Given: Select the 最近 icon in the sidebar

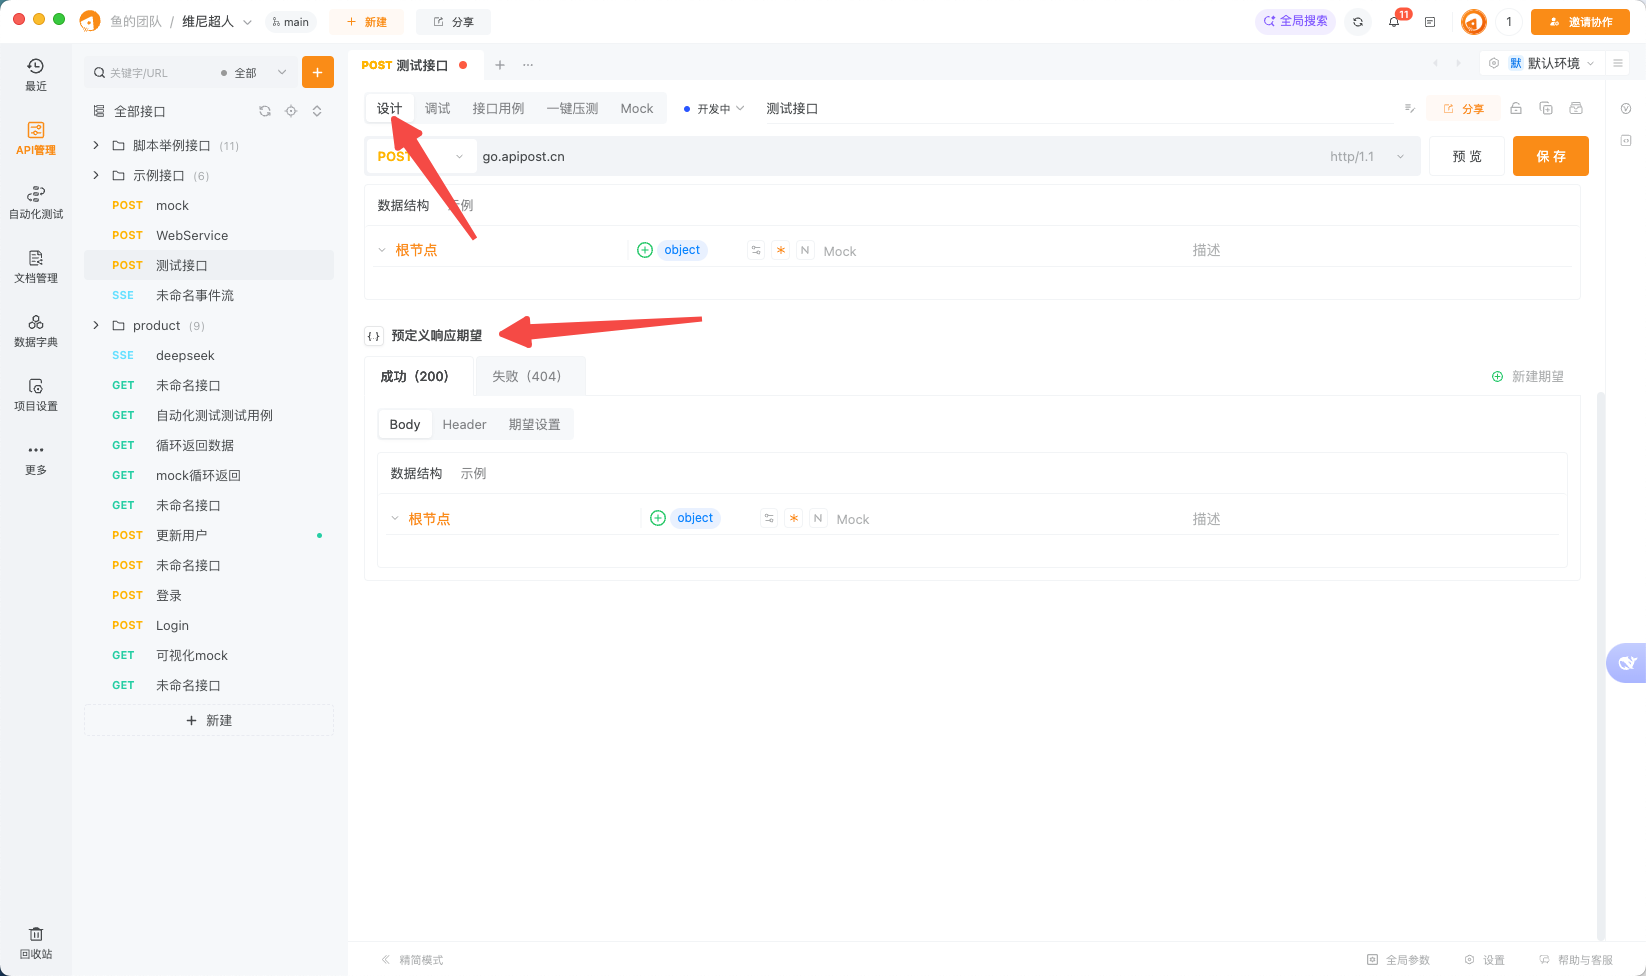Looking at the screenshot, I should (x=35, y=72).
